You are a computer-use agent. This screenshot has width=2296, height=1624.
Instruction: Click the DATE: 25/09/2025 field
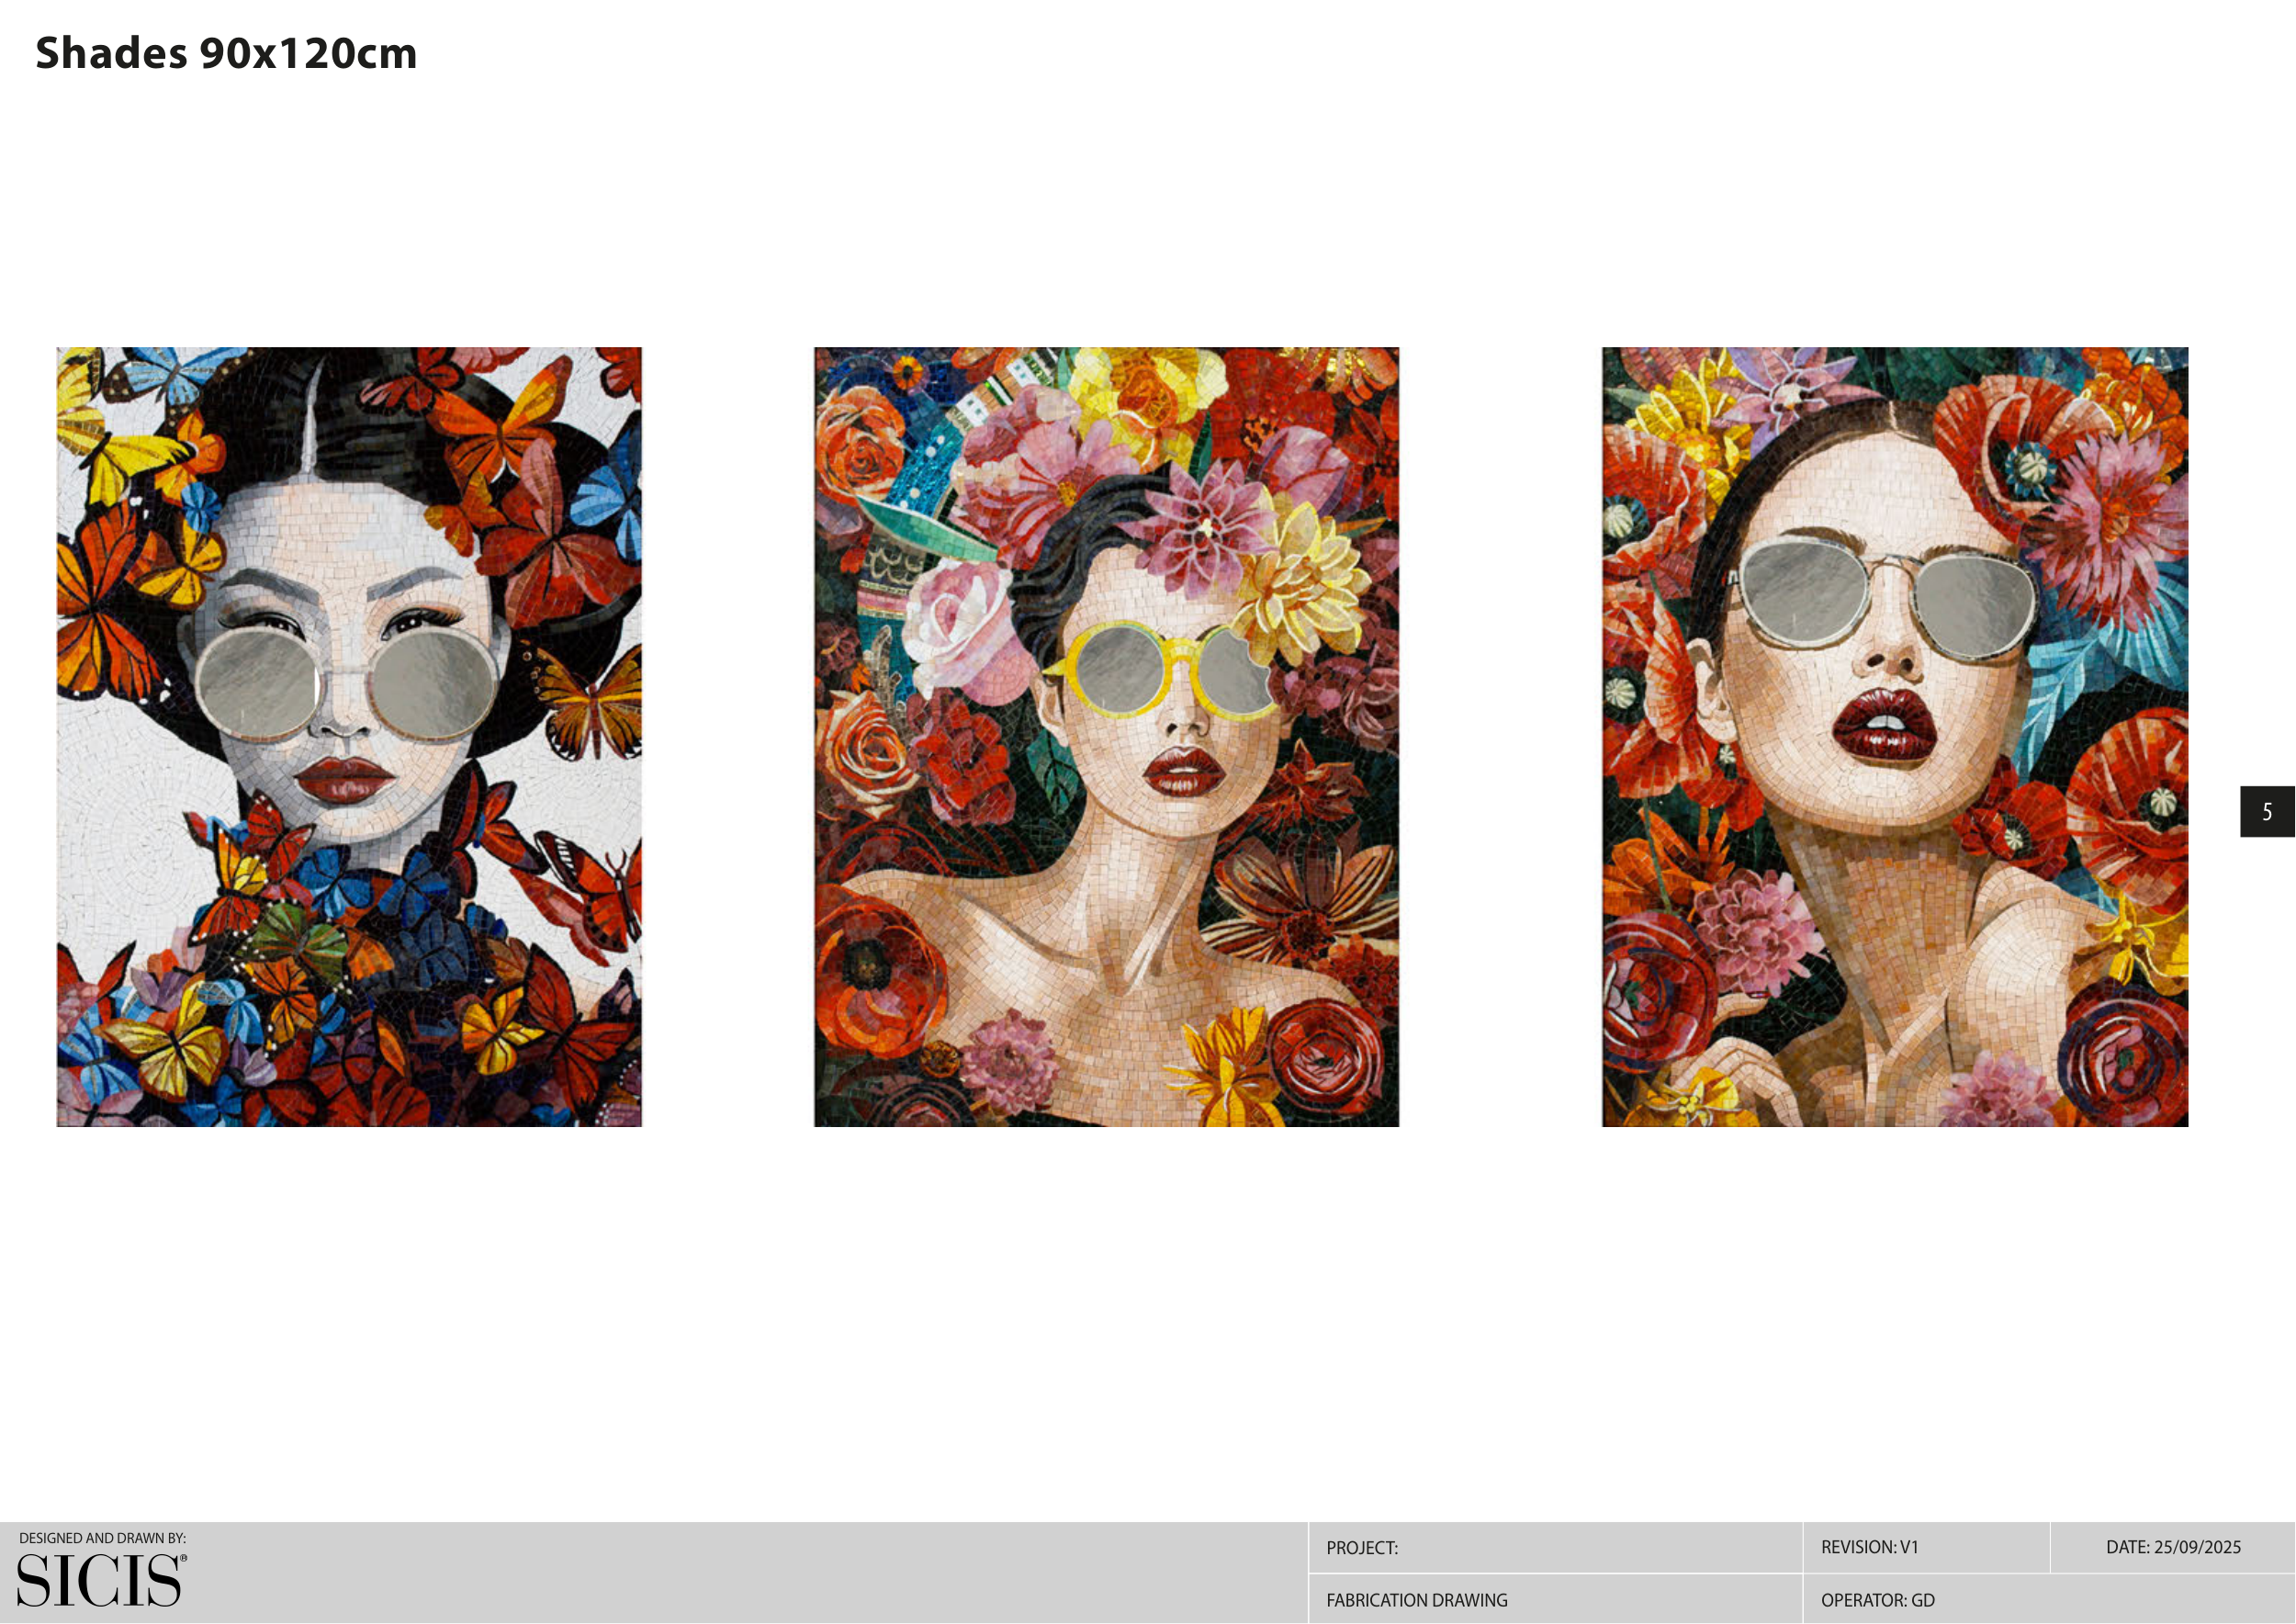tap(2172, 1547)
